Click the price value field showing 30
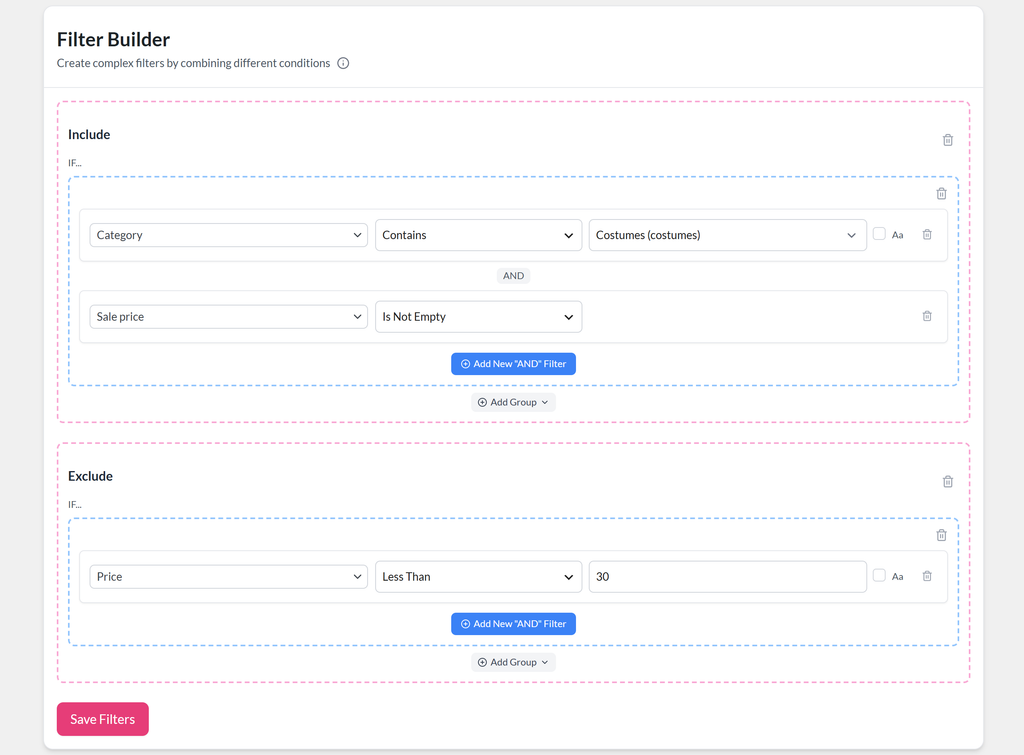Image resolution: width=1024 pixels, height=755 pixels. (x=728, y=577)
